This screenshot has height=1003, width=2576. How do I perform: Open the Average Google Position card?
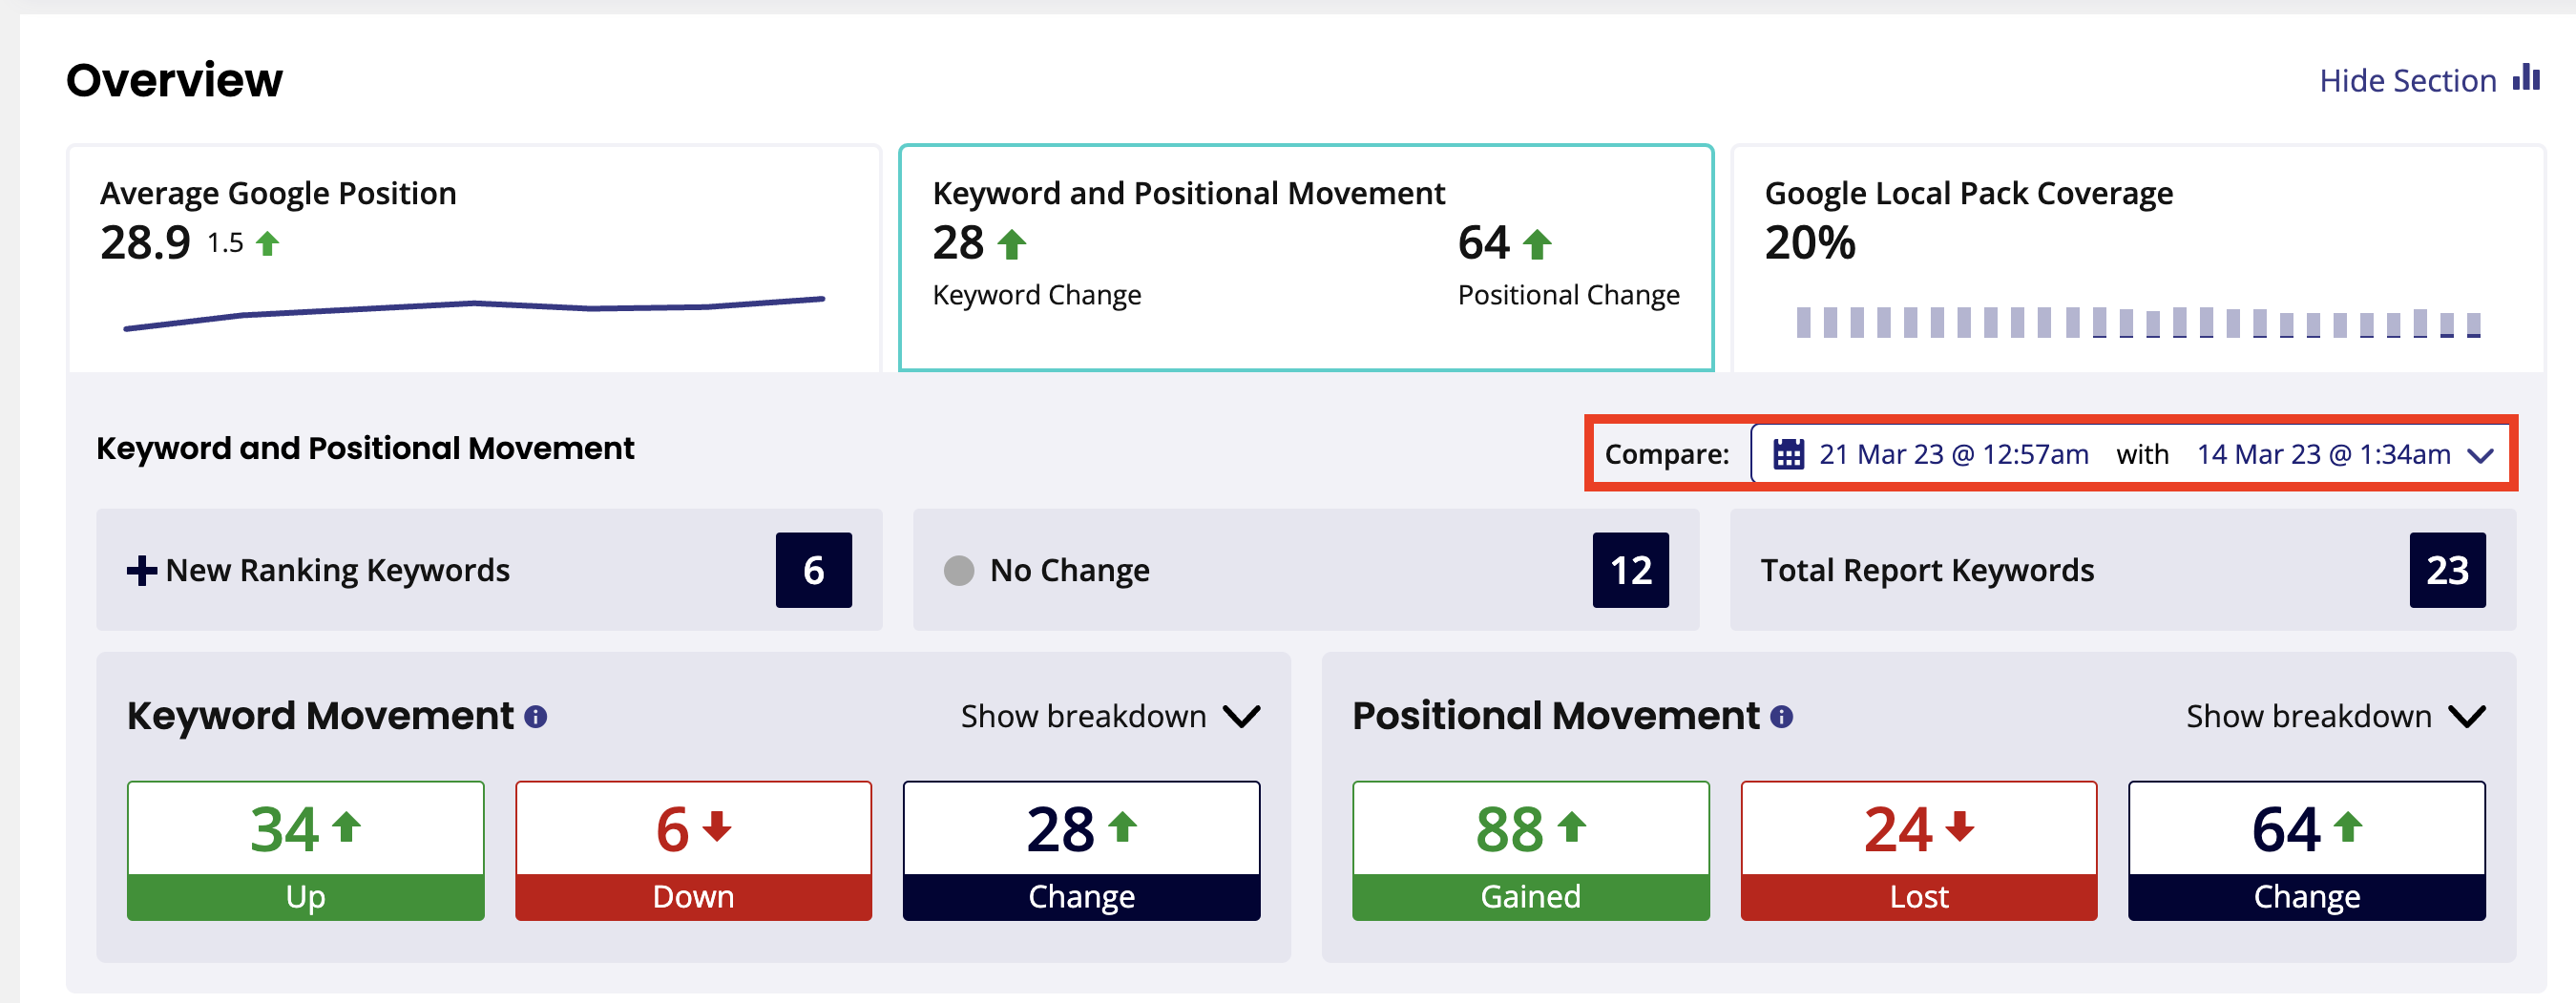click(474, 258)
